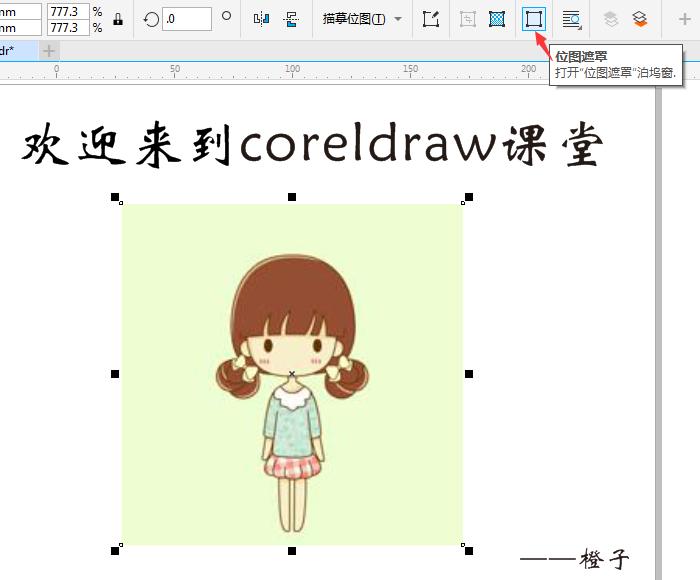Viewport: 700px width, 580px height.
Task: Click the right-middle selection handle
Action: (469, 374)
